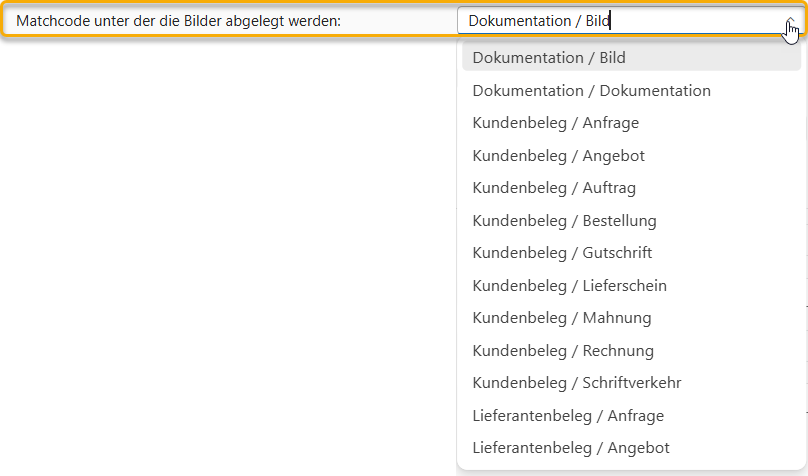The height and width of the screenshot is (476, 808).
Task: Pick "Kundenbeleg / Angebot" from the list
Action: pos(558,156)
